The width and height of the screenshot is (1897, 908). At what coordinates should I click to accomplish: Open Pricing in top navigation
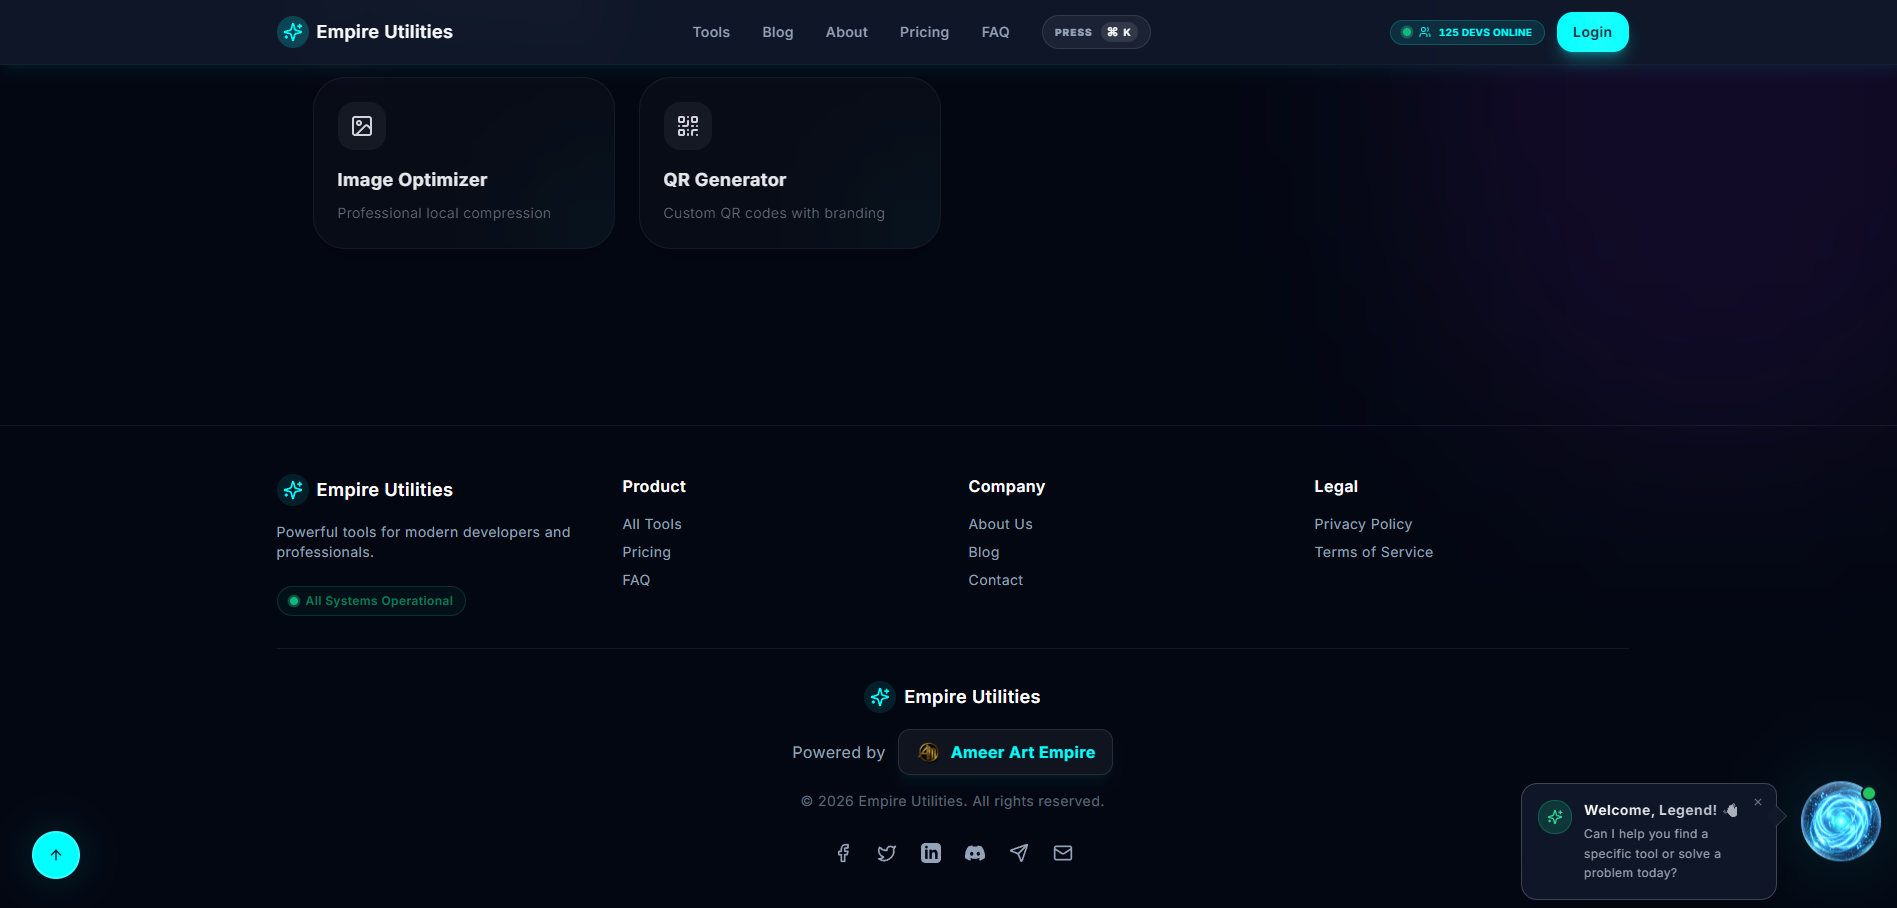tap(925, 32)
